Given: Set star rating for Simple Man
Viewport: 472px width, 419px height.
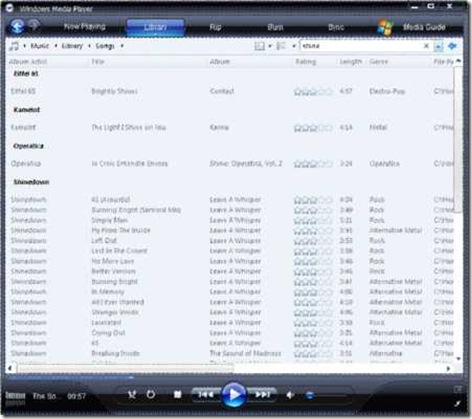Looking at the screenshot, I should coord(313,220).
